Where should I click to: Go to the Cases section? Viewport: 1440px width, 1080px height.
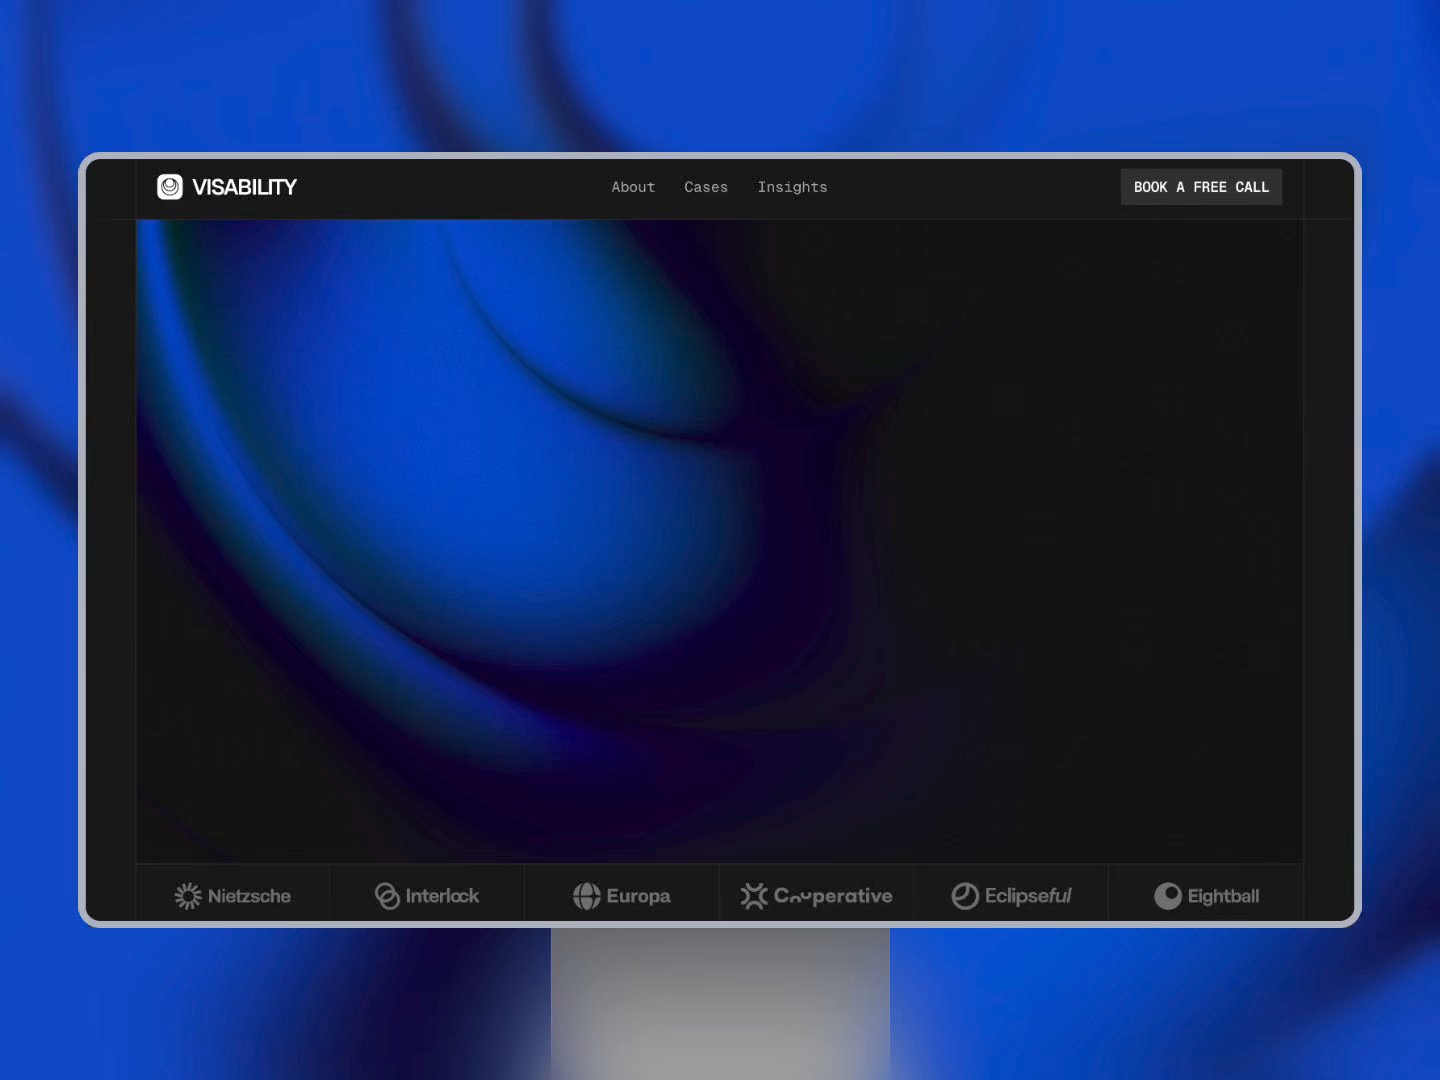pos(706,187)
